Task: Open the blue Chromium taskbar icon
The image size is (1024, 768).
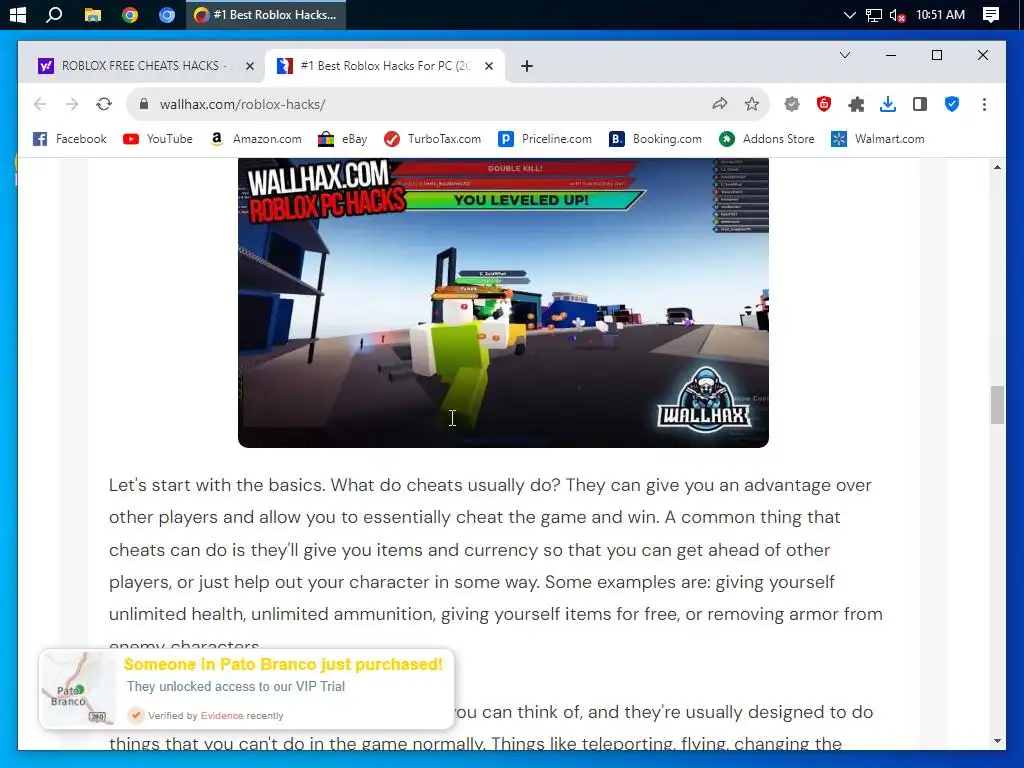Action: point(167,14)
